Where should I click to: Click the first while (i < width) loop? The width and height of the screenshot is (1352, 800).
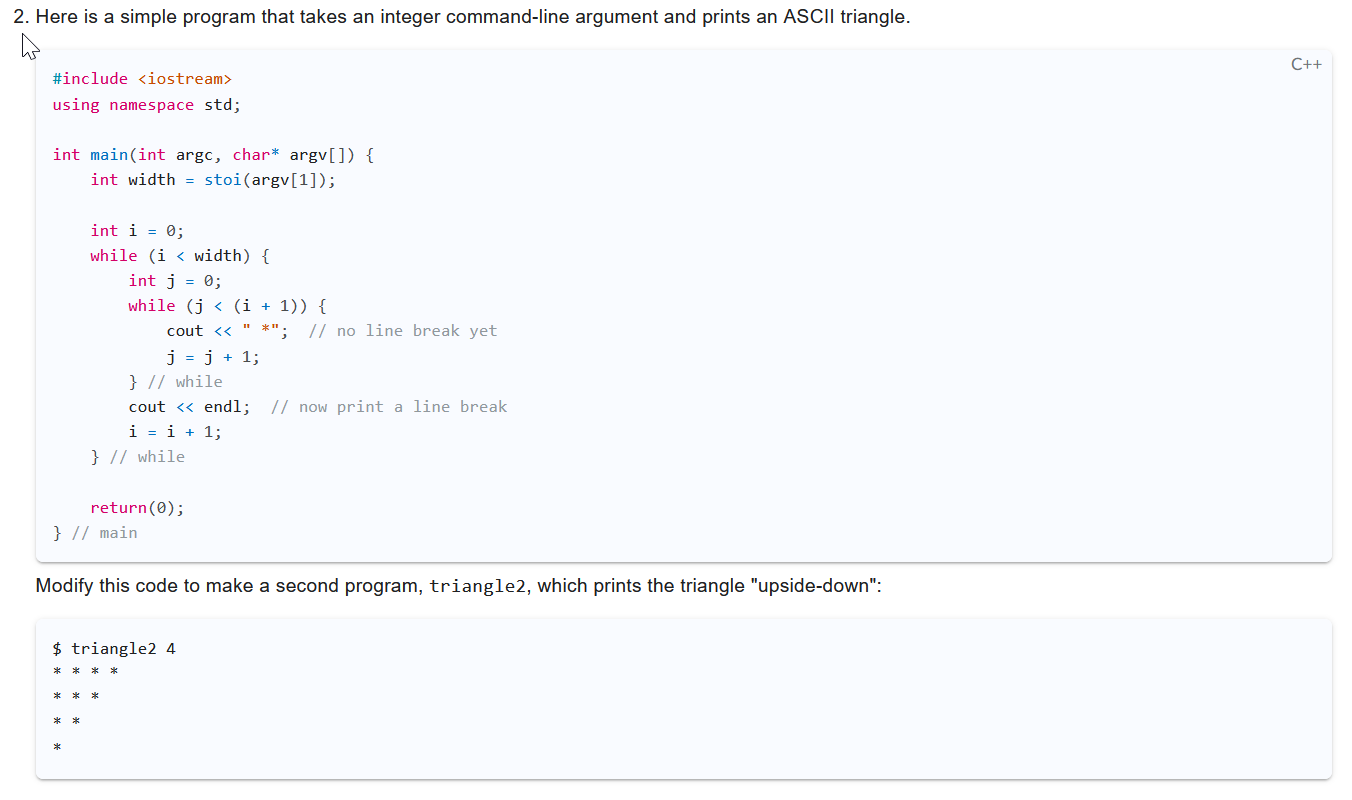coord(178,255)
